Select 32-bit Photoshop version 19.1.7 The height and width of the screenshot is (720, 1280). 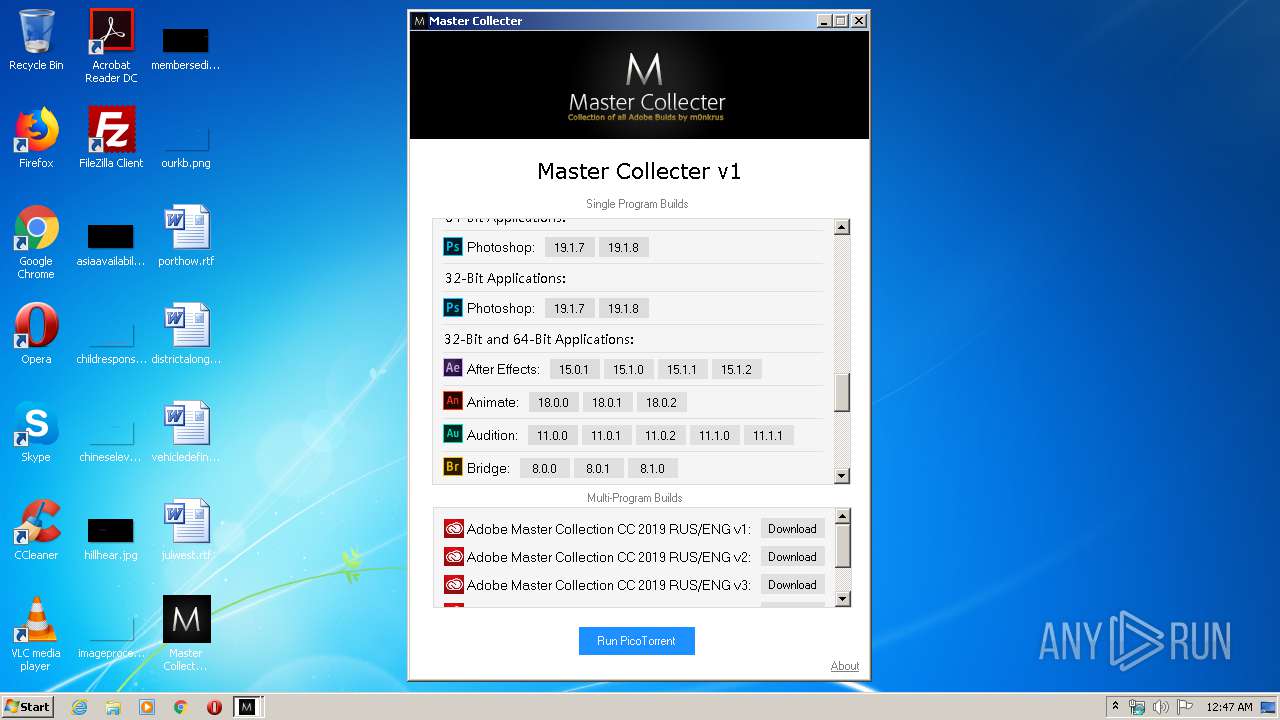(x=570, y=308)
